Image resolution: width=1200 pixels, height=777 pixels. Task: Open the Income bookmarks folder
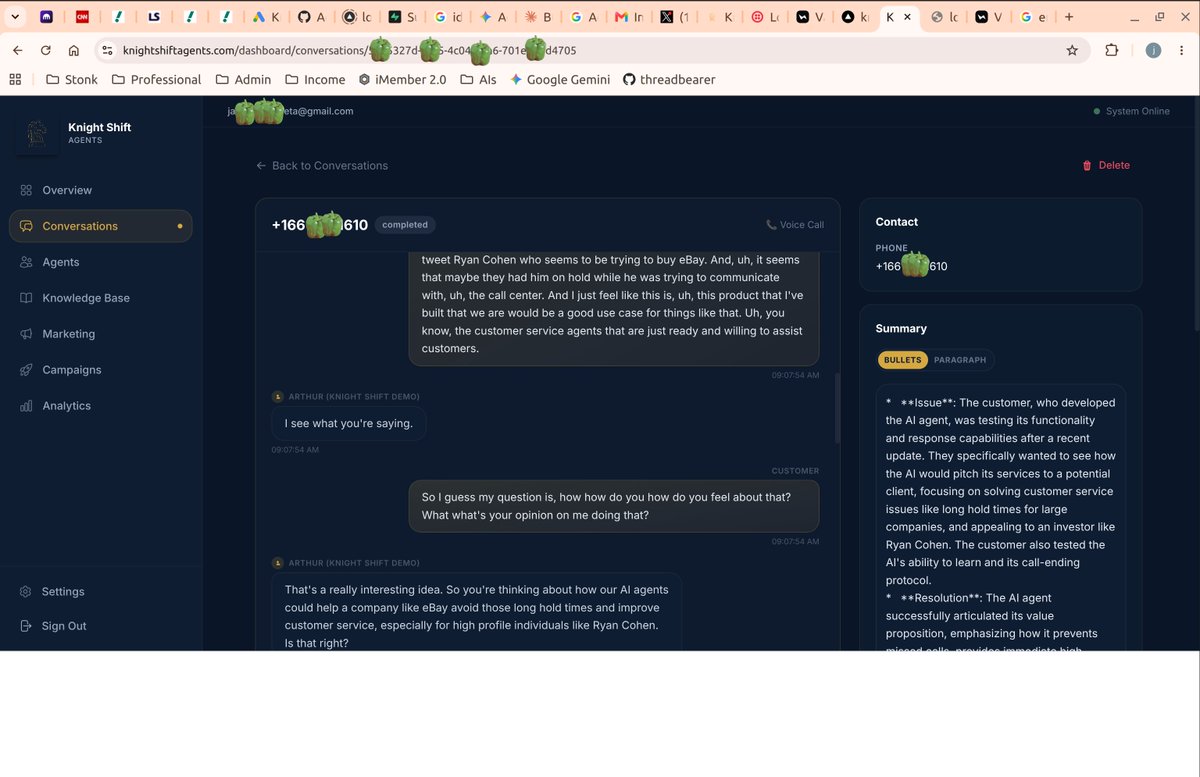click(314, 79)
